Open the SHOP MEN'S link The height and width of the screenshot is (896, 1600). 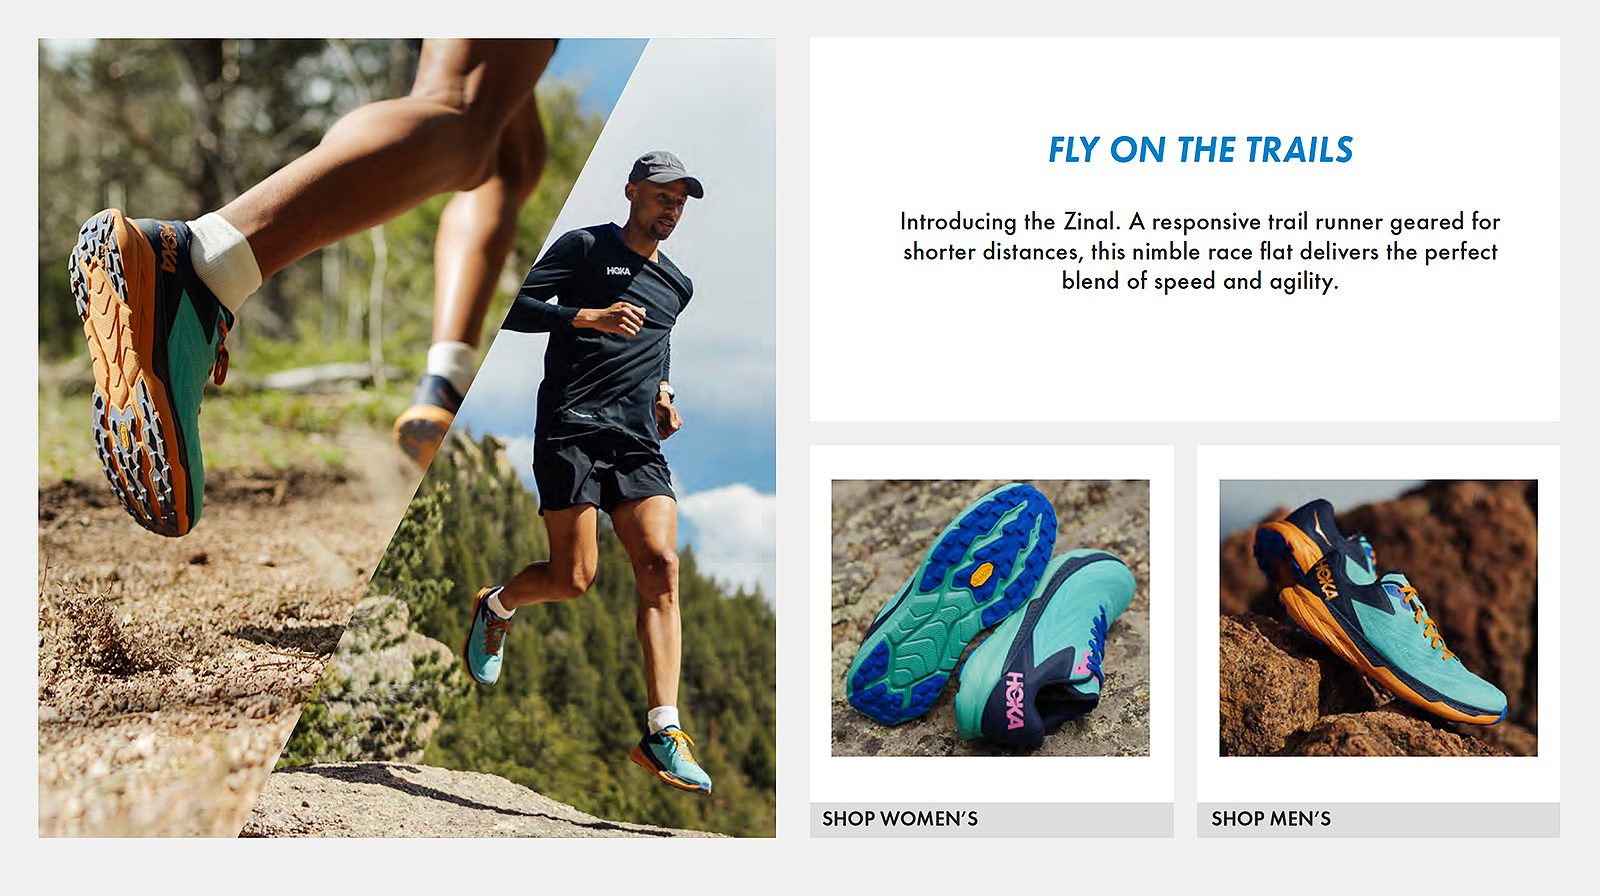click(x=1271, y=819)
